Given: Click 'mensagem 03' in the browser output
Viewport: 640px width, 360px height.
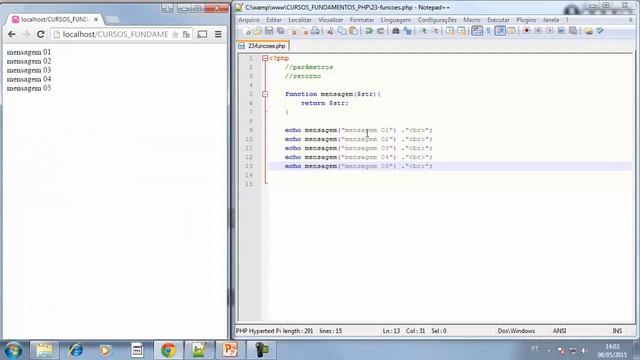Looking at the screenshot, I should pyautogui.click(x=29, y=70).
